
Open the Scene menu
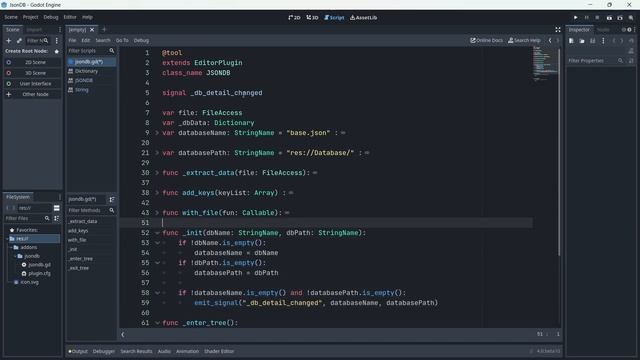click(x=11, y=17)
